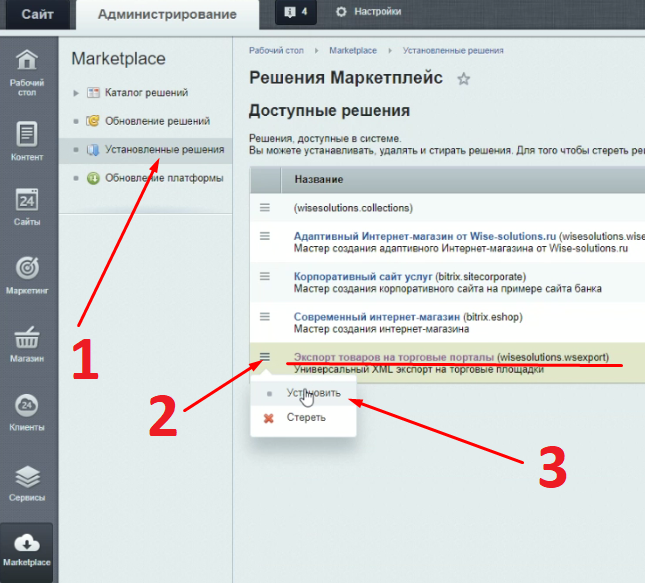This screenshot has height=583, width=645.
Task: Click the (wisesolutions.collections) row text
Action: pyautogui.click(x=353, y=208)
